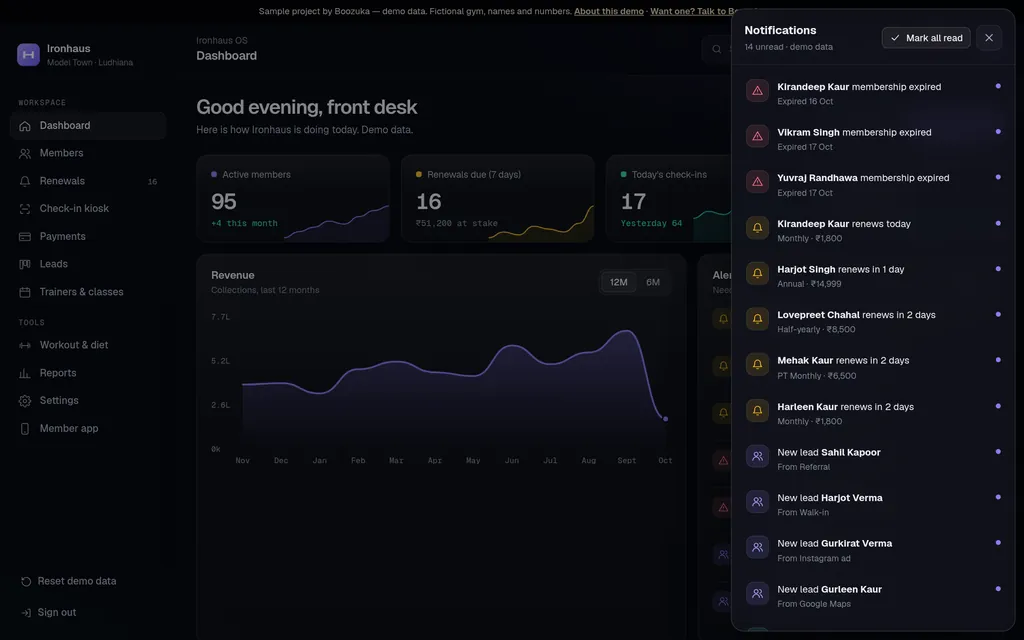
Task: Open New lead Gurleen Kaur notification
Action: 873,596
